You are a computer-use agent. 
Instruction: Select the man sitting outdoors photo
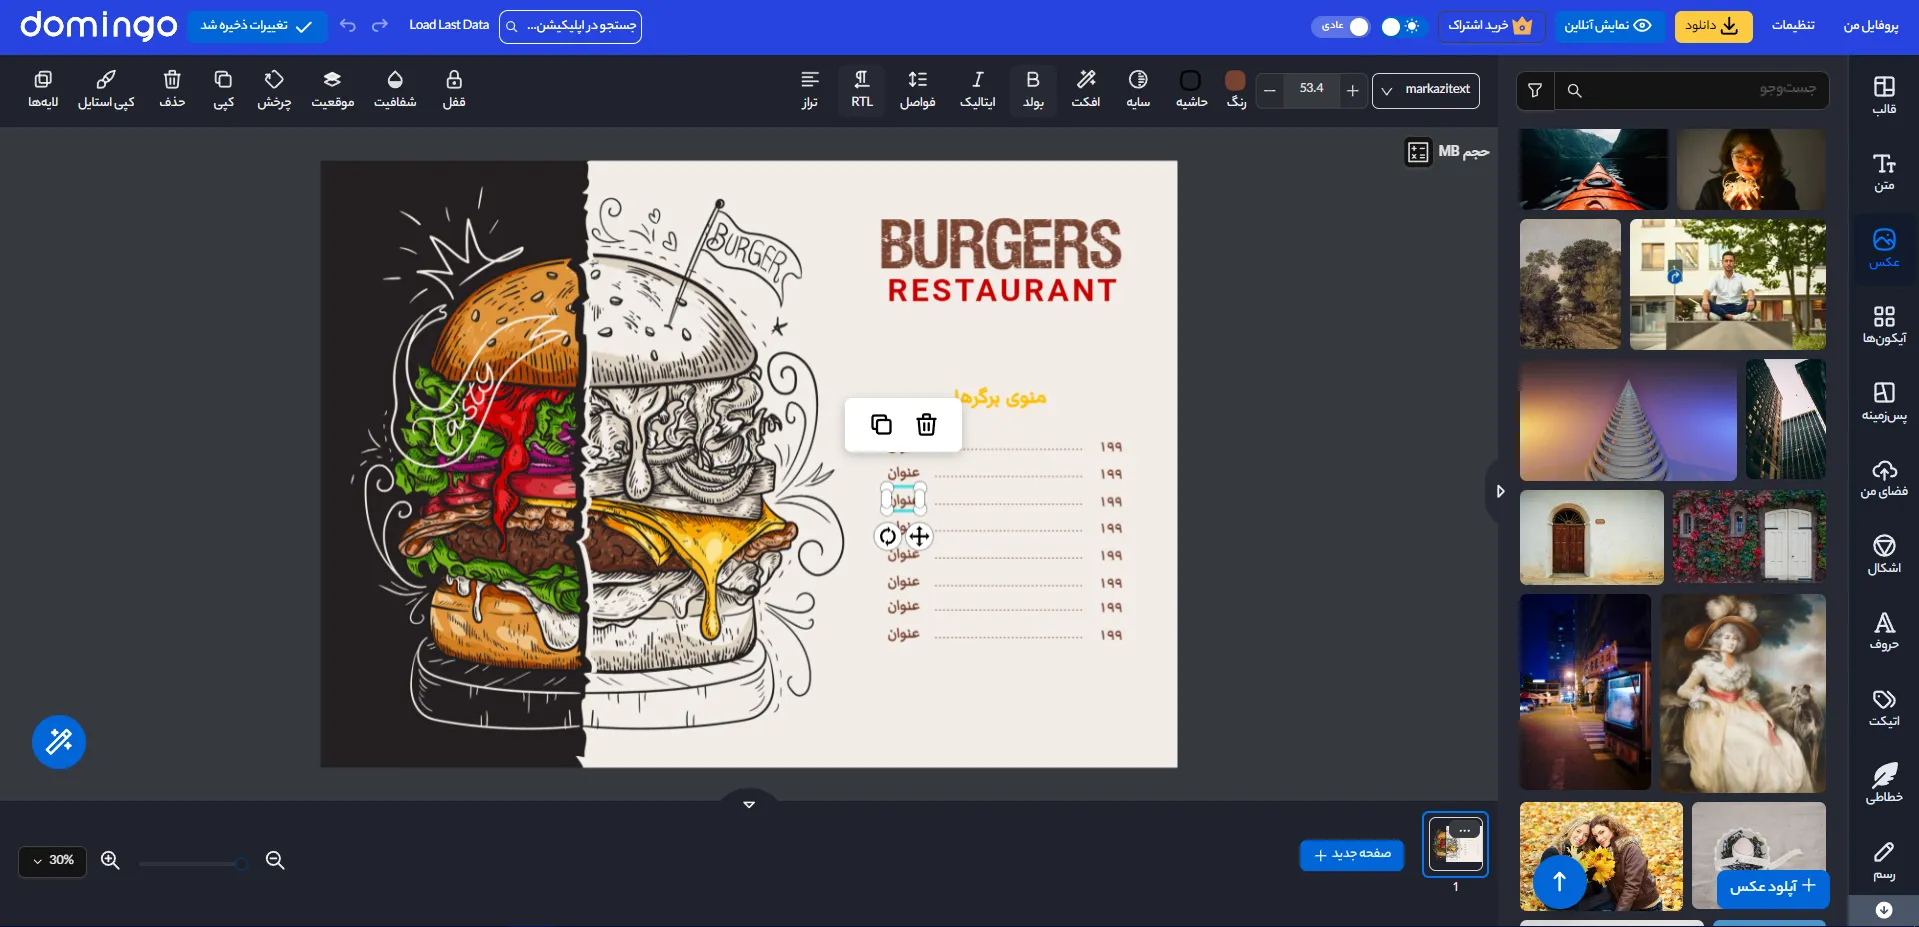coord(1727,285)
